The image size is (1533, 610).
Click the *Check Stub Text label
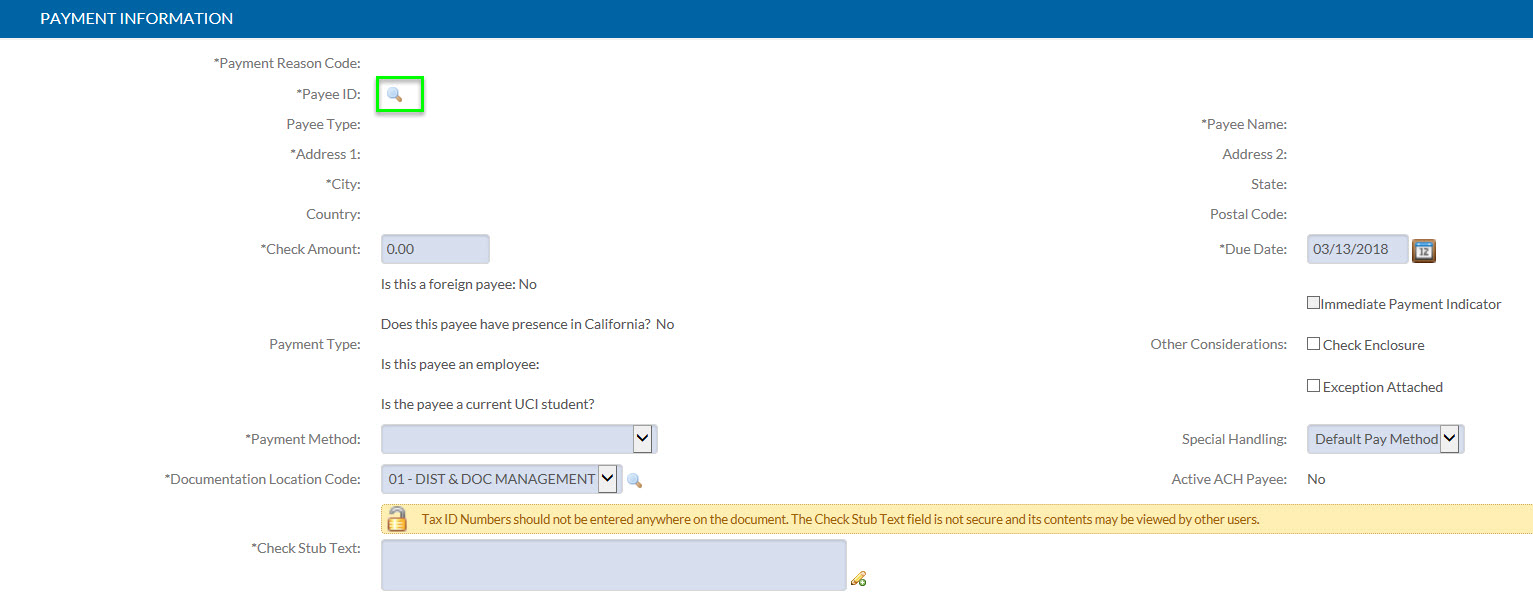[306, 548]
